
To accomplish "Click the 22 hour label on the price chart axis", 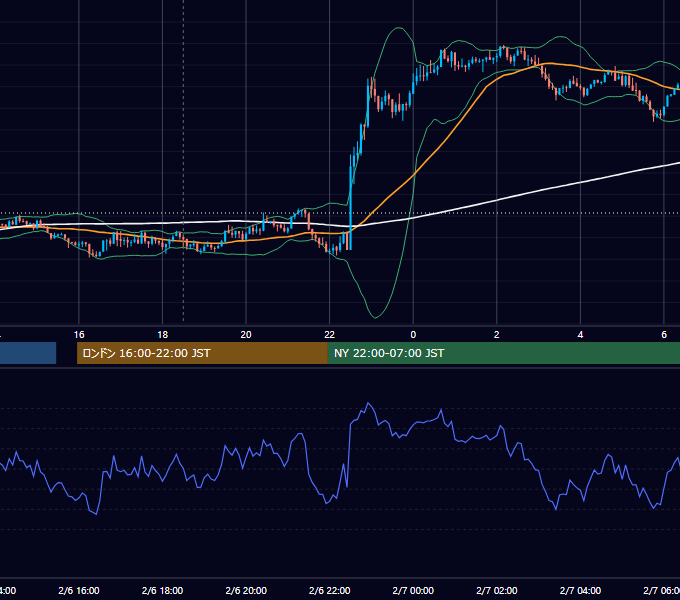I will [330, 335].
